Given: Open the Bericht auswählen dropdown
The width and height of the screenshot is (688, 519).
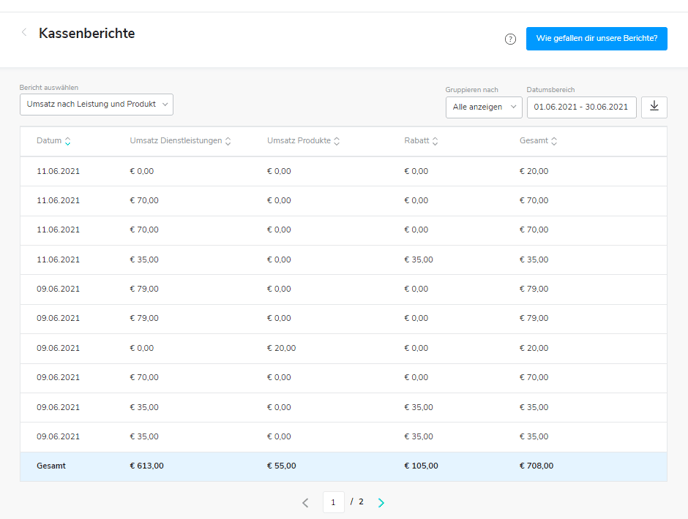Looking at the screenshot, I should [x=96, y=105].
